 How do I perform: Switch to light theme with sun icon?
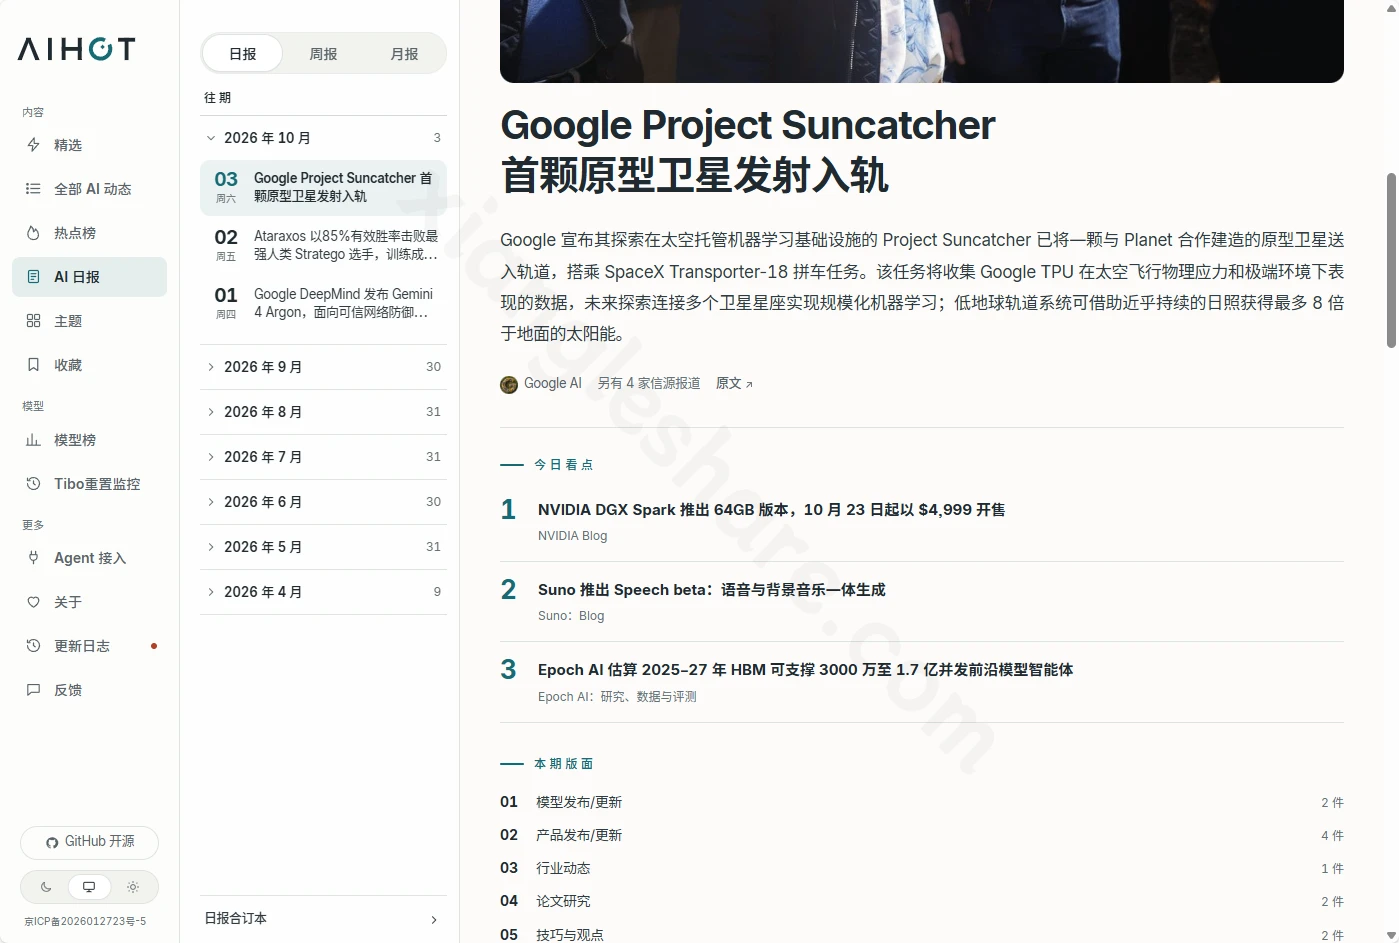(x=133, y=887)
